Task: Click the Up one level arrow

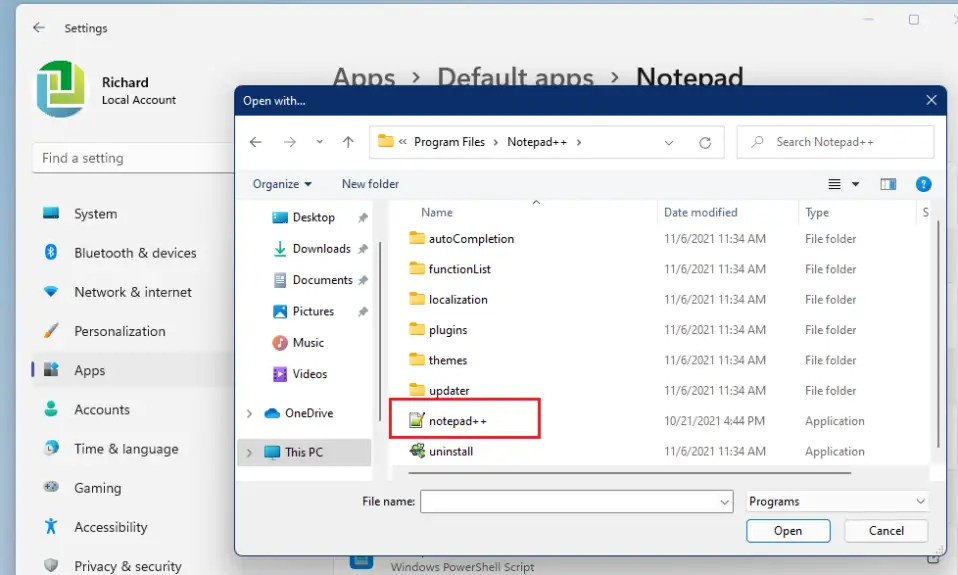Action: [348, 143]
